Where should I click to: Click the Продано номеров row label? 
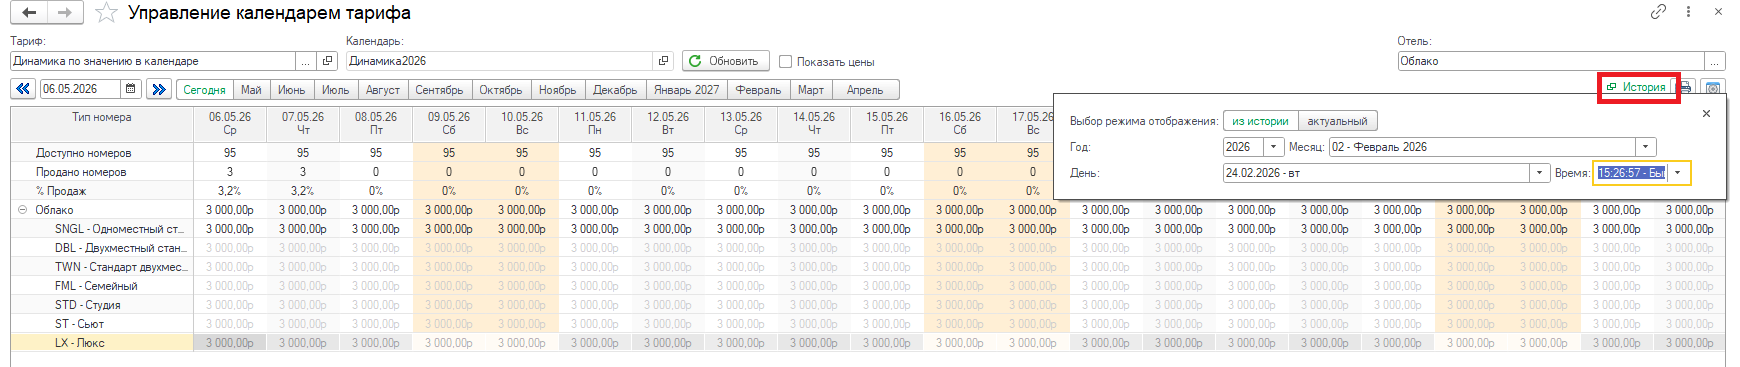(x=82, y=172)
